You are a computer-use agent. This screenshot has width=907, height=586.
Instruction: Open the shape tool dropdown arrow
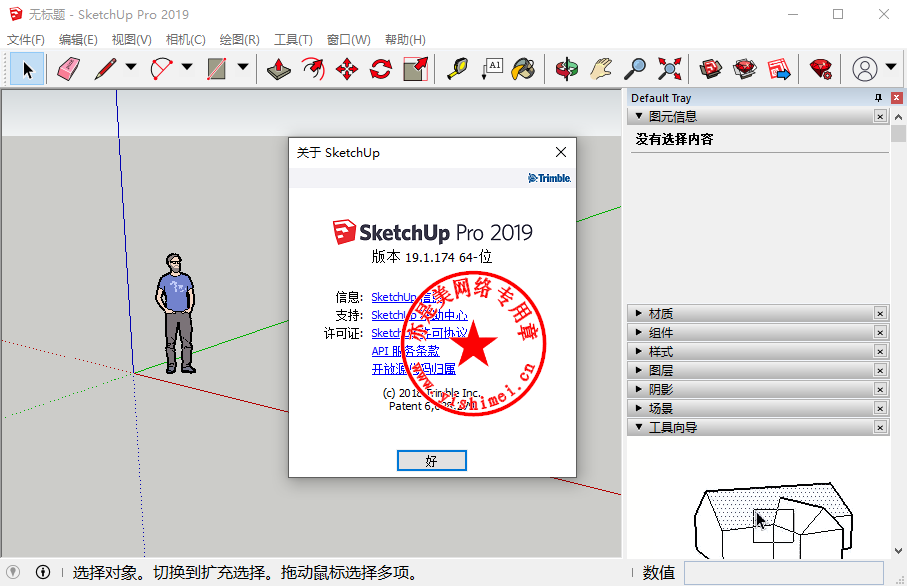click(x=243, y=67)
